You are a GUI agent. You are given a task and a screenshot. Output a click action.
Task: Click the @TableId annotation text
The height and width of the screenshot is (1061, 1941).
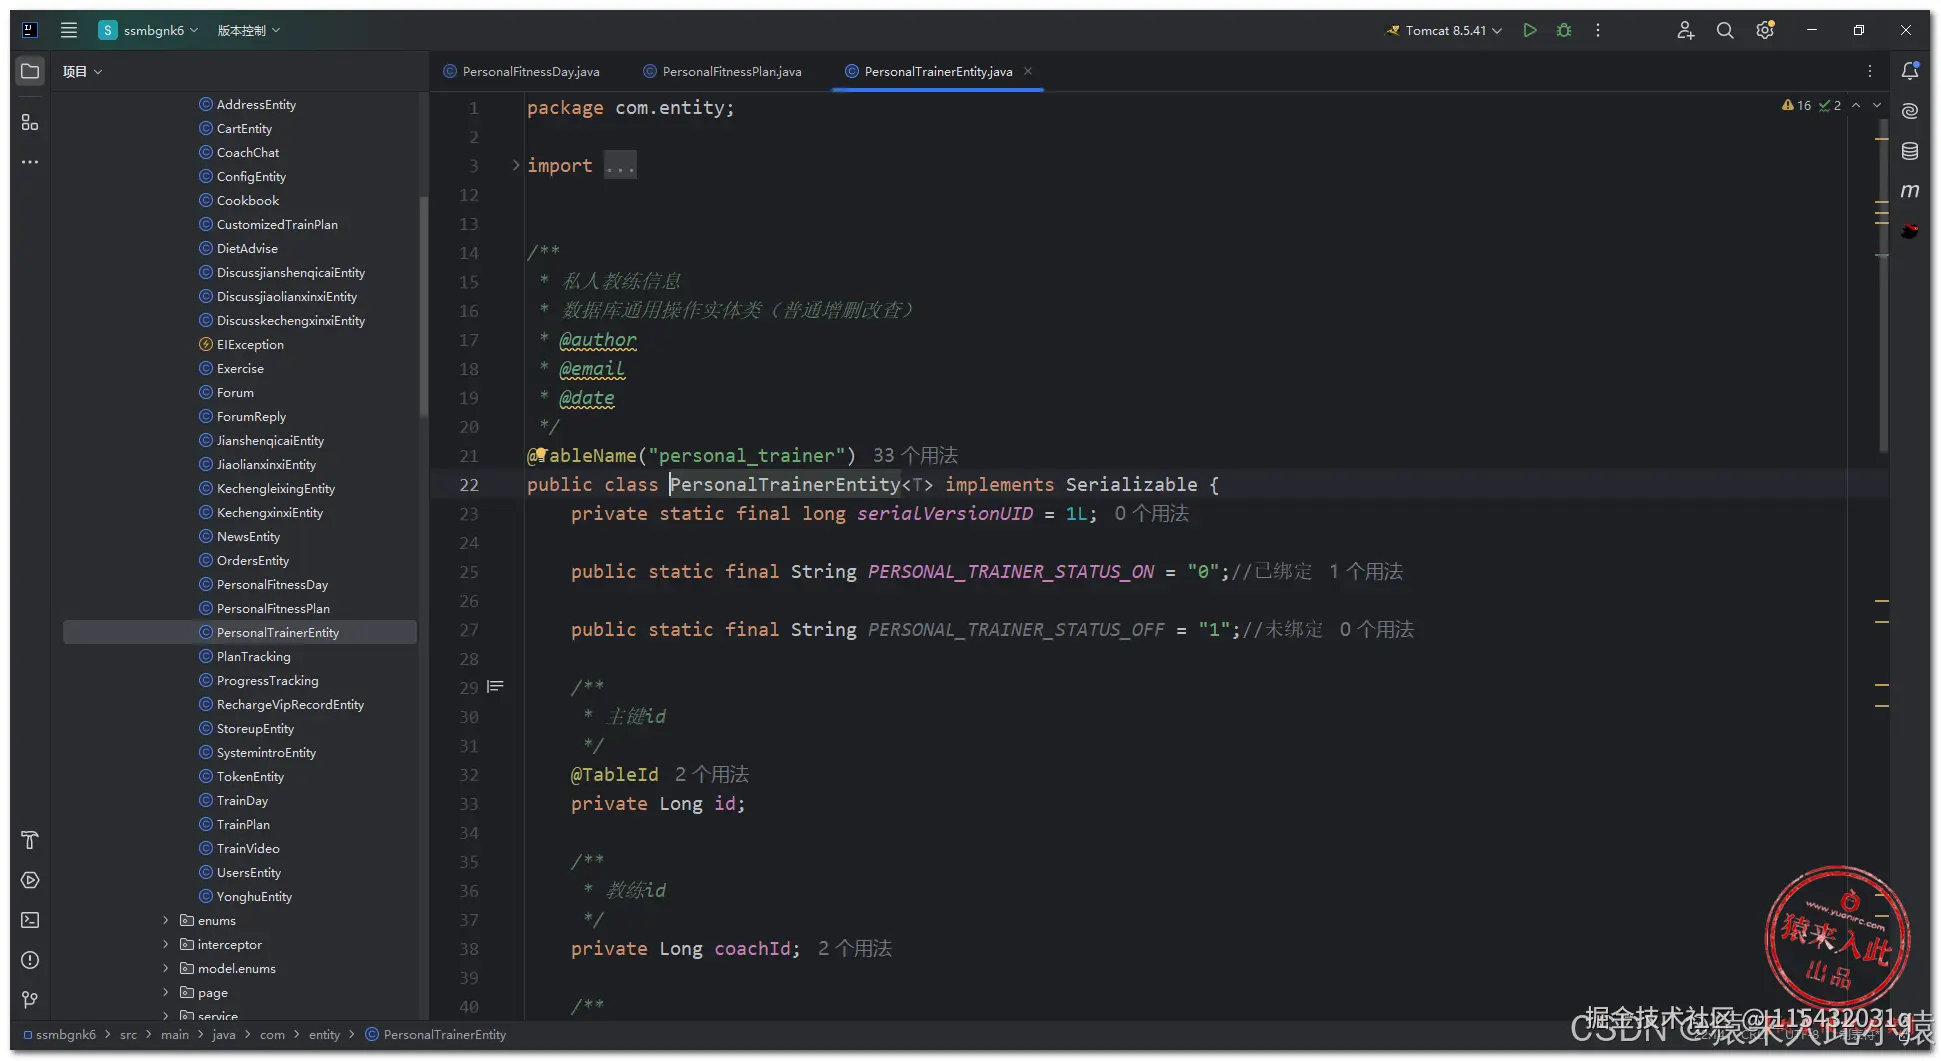click(615, 774)
